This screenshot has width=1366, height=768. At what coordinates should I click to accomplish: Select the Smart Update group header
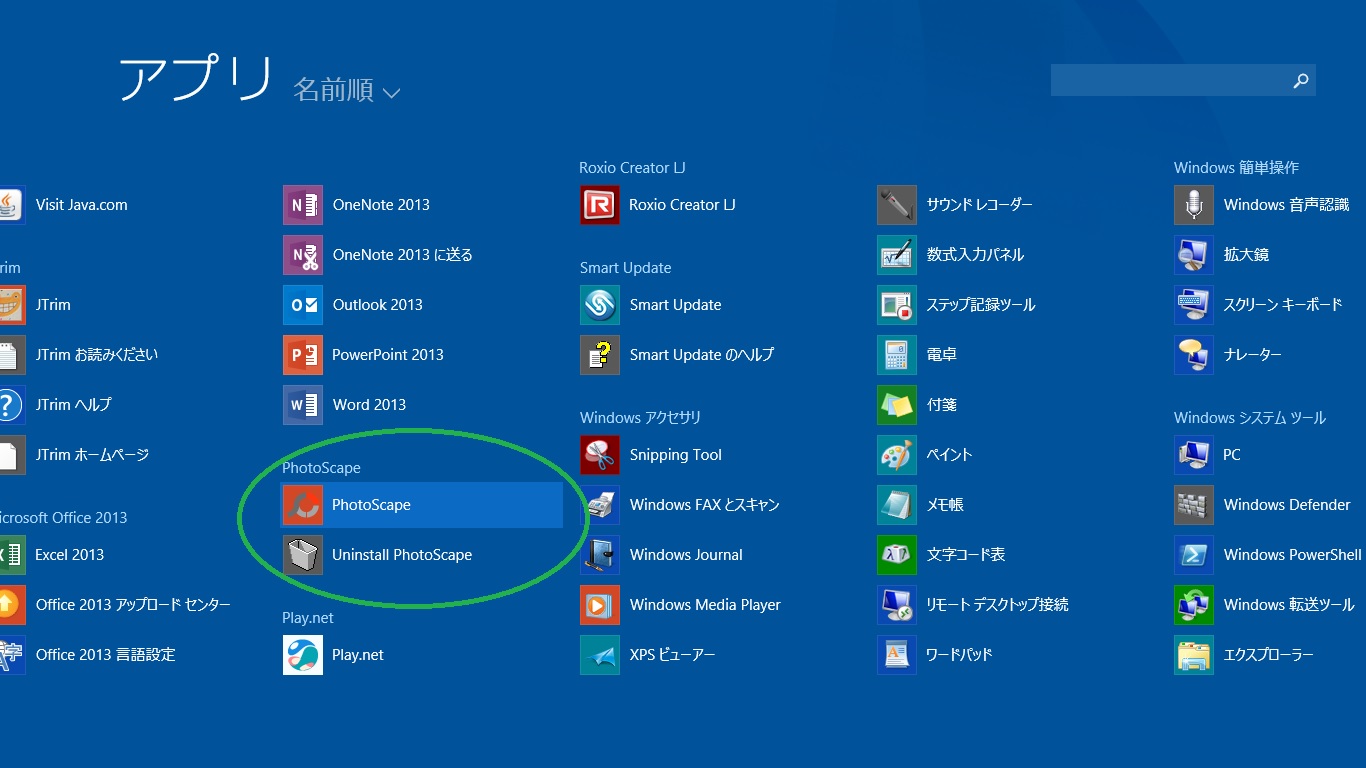625,268
